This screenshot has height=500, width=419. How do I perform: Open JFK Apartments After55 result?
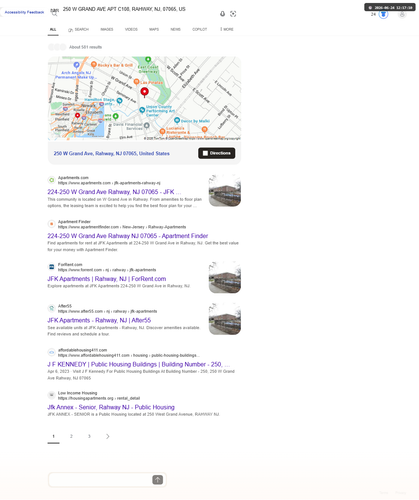[x=99, y=320]
